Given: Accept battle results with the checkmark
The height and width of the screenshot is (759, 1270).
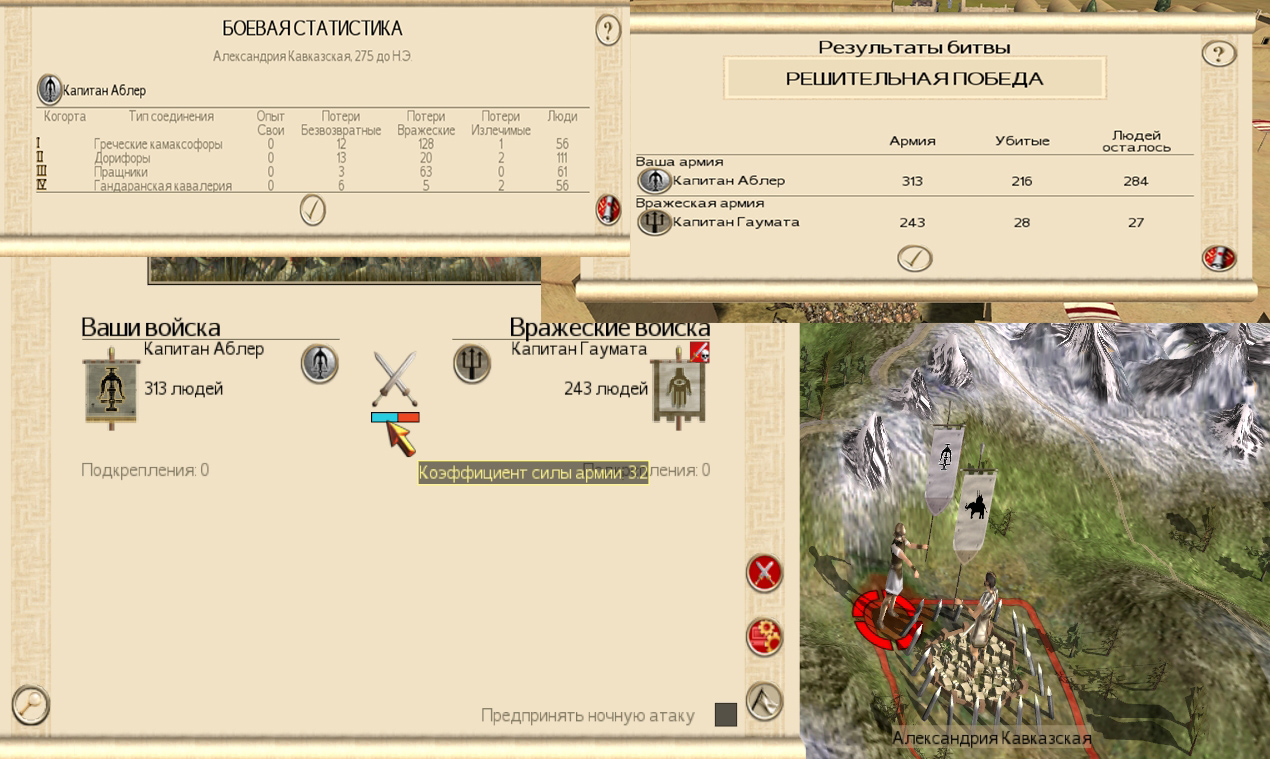Looking at the screenshot, I should coord(914,258).
